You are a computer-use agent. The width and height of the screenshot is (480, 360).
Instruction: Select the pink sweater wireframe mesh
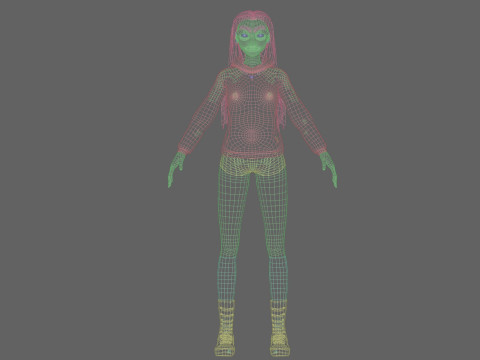(252, 113)
